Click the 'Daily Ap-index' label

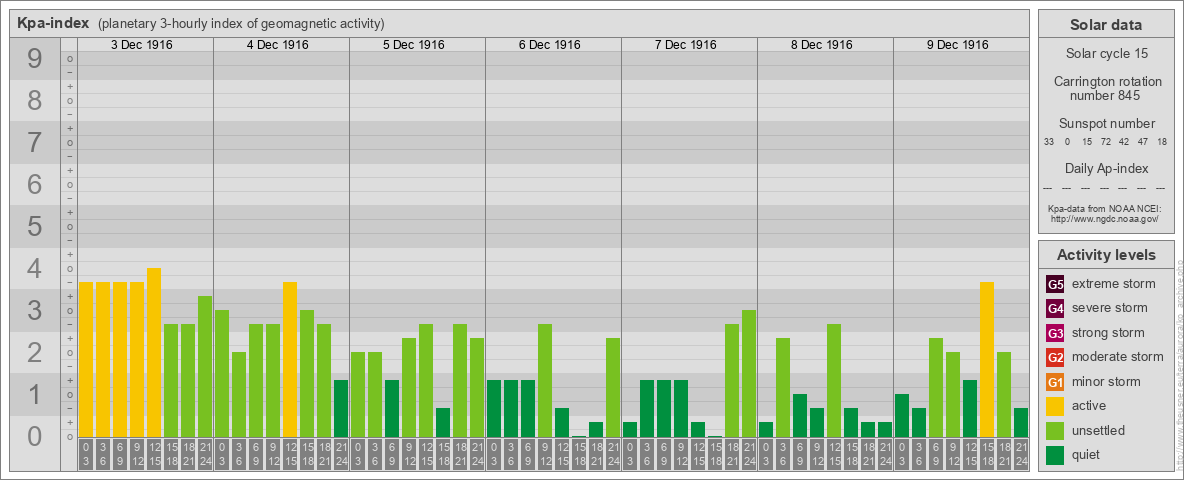(1106, 168)
